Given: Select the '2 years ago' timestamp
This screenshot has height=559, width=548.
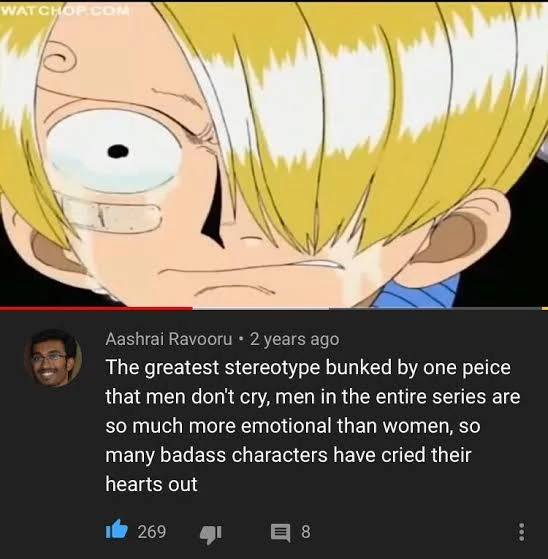Looking at the screenshot, I should pyautogui.click(x=295, y=339).
